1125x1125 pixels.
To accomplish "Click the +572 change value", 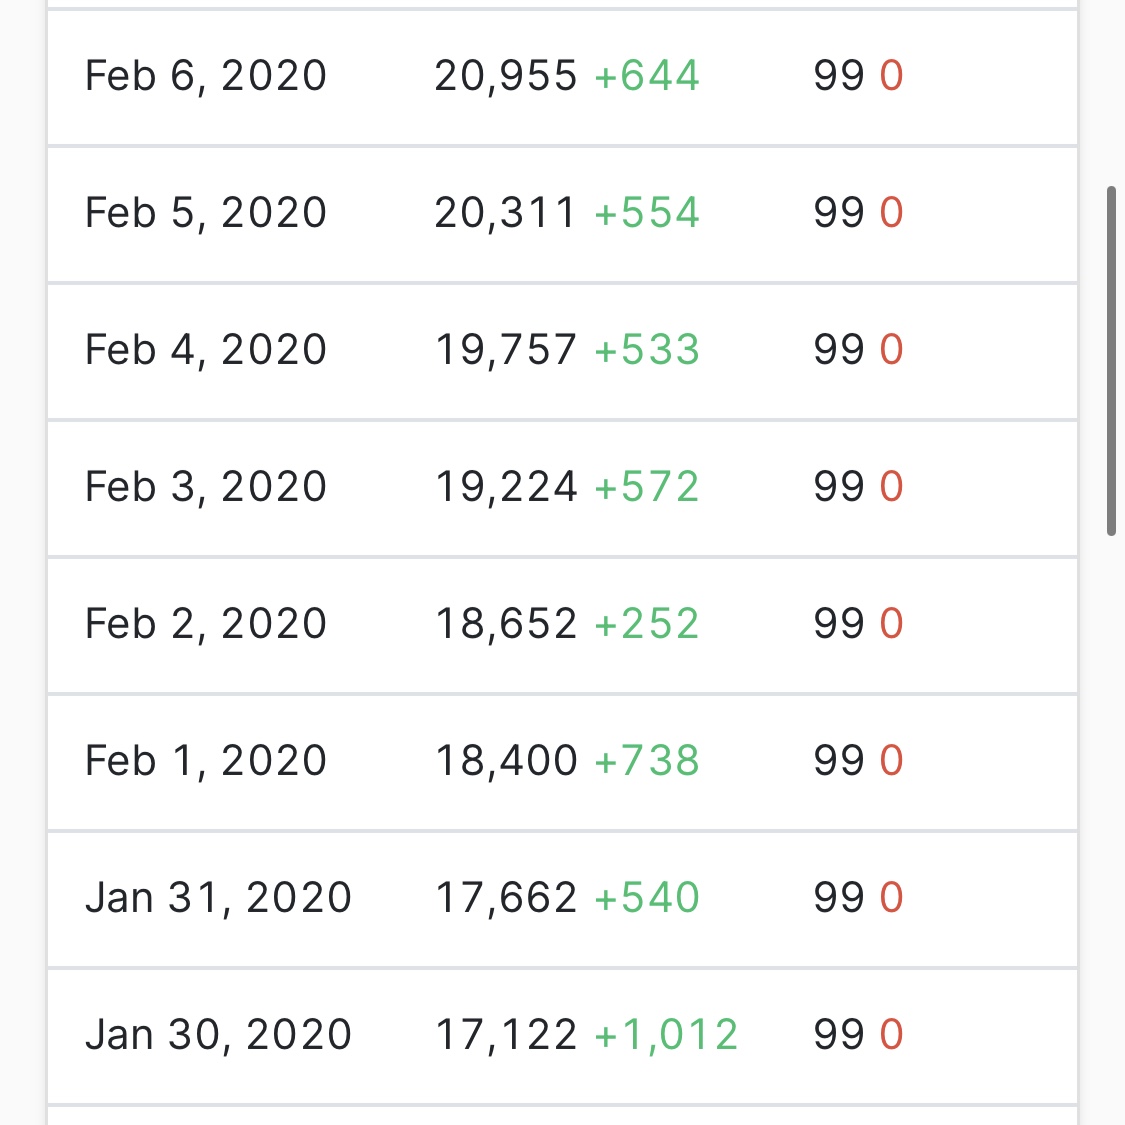I will 646,487.
